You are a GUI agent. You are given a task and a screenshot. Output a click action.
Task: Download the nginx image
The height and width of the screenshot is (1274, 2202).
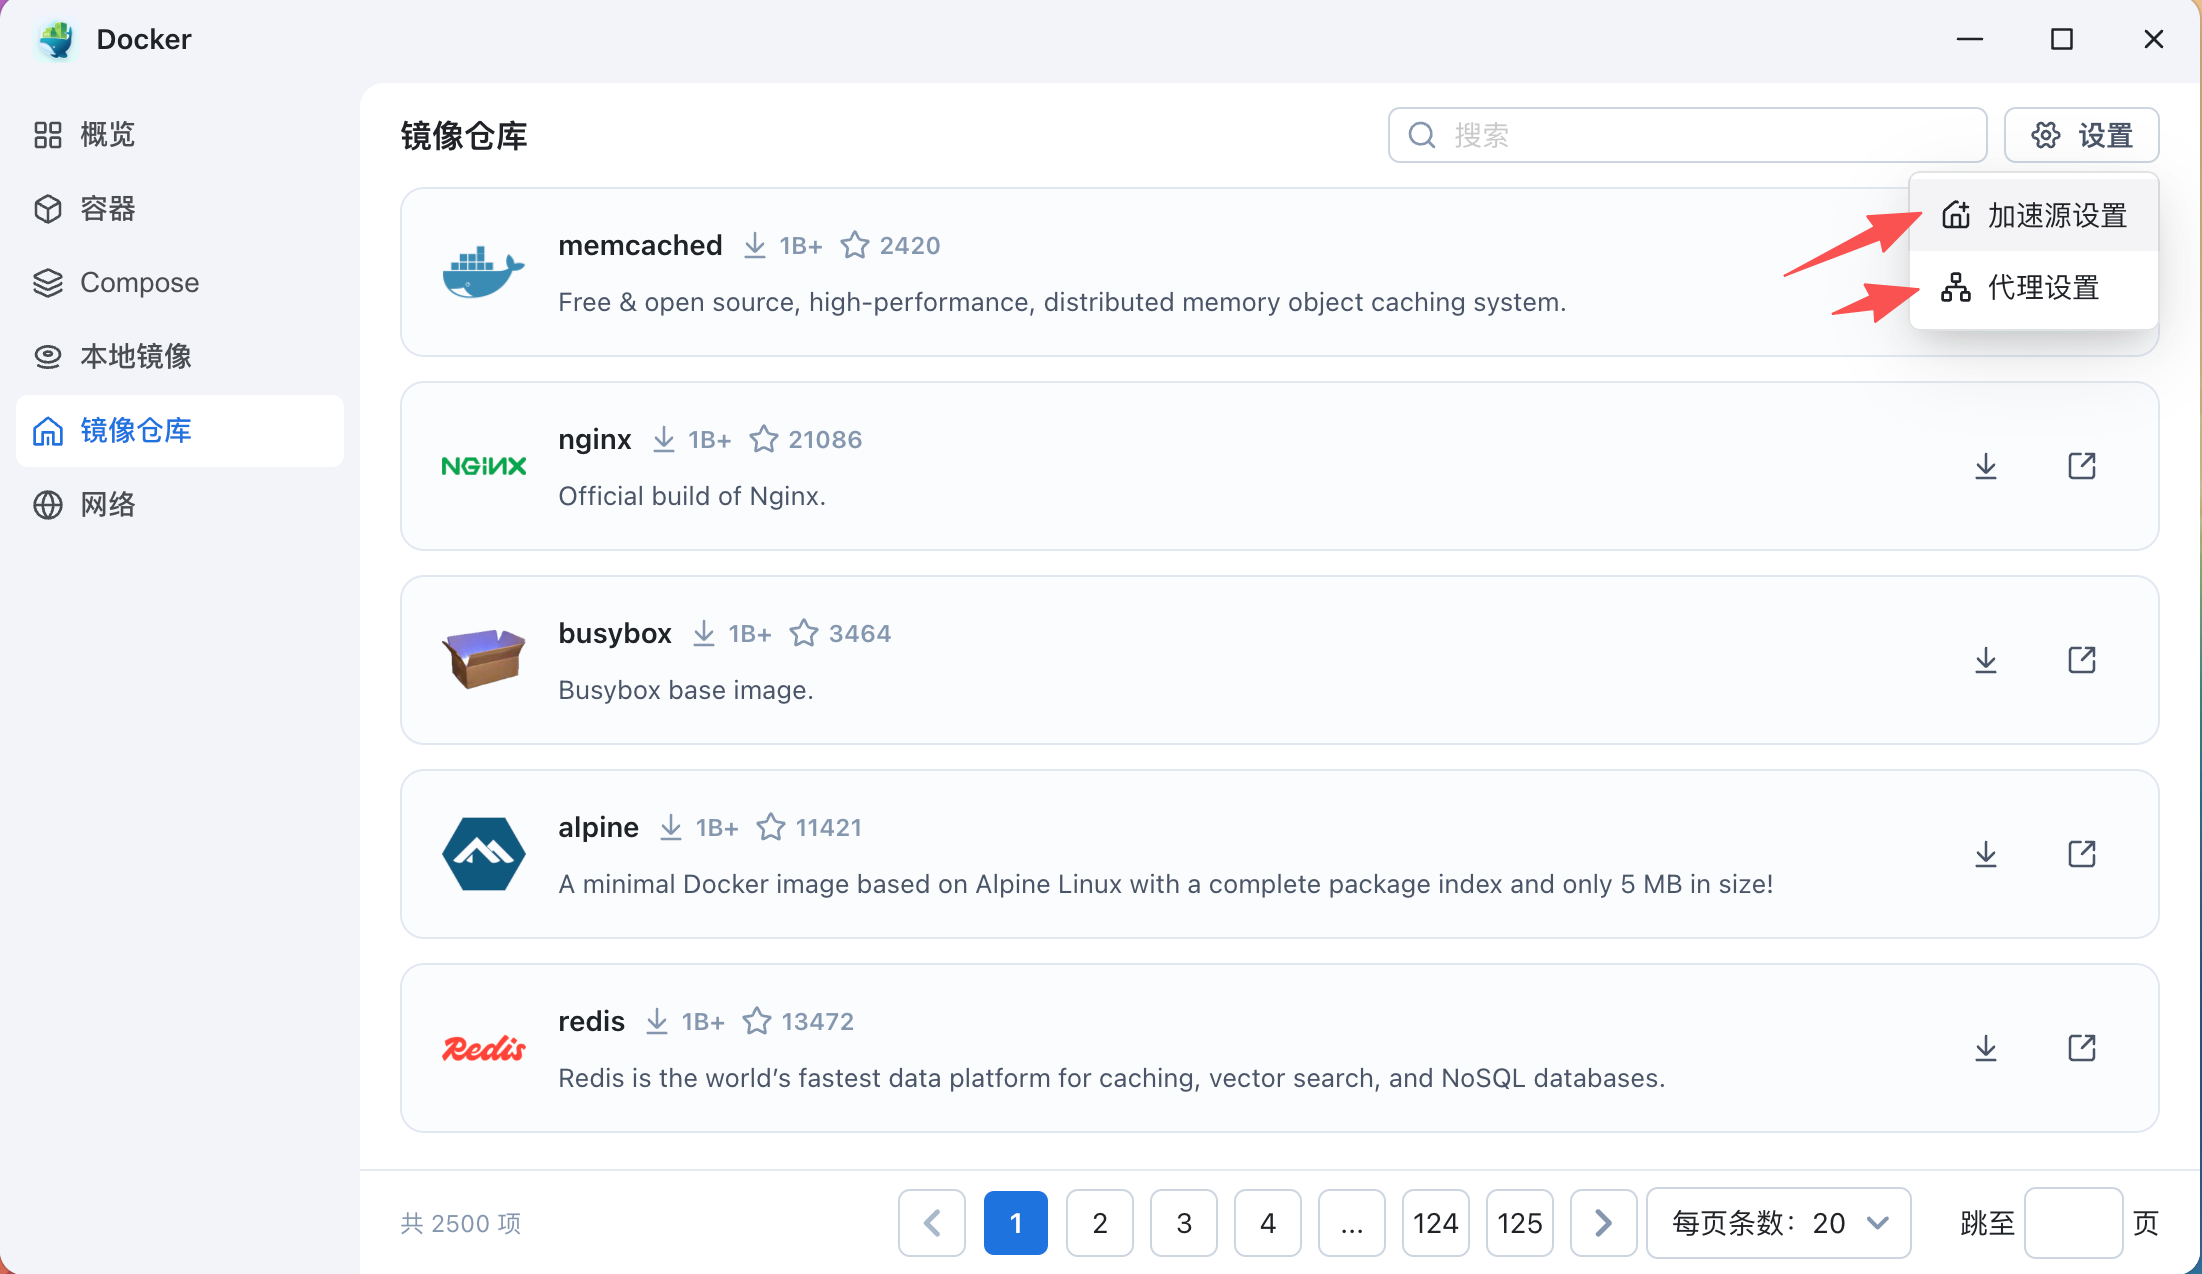tap(1985, 466)
